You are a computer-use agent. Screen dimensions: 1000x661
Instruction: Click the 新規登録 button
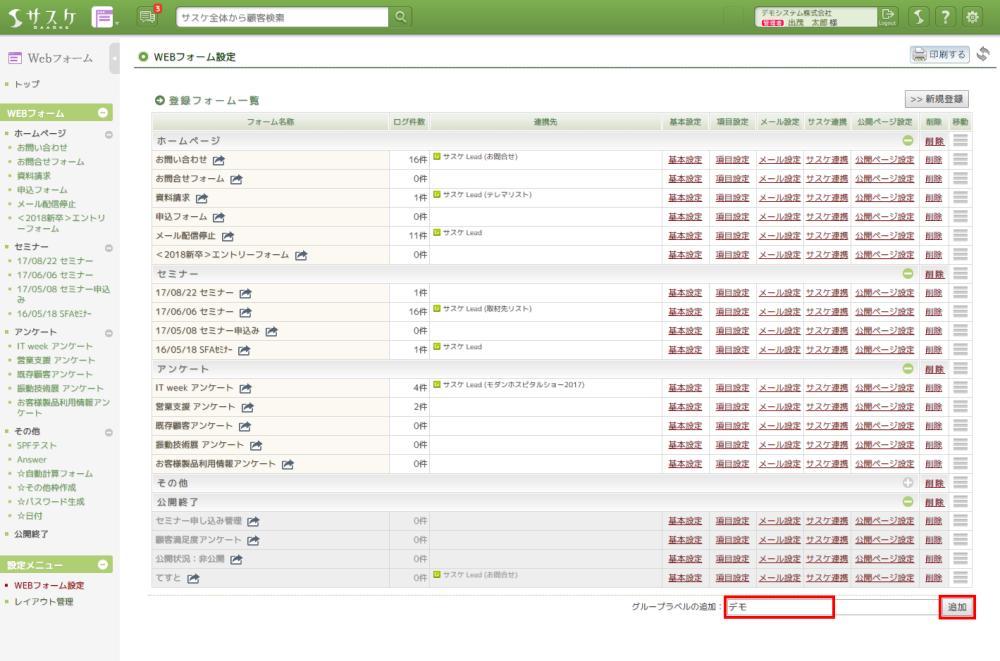pyautogui.click(x=936, y=99)
